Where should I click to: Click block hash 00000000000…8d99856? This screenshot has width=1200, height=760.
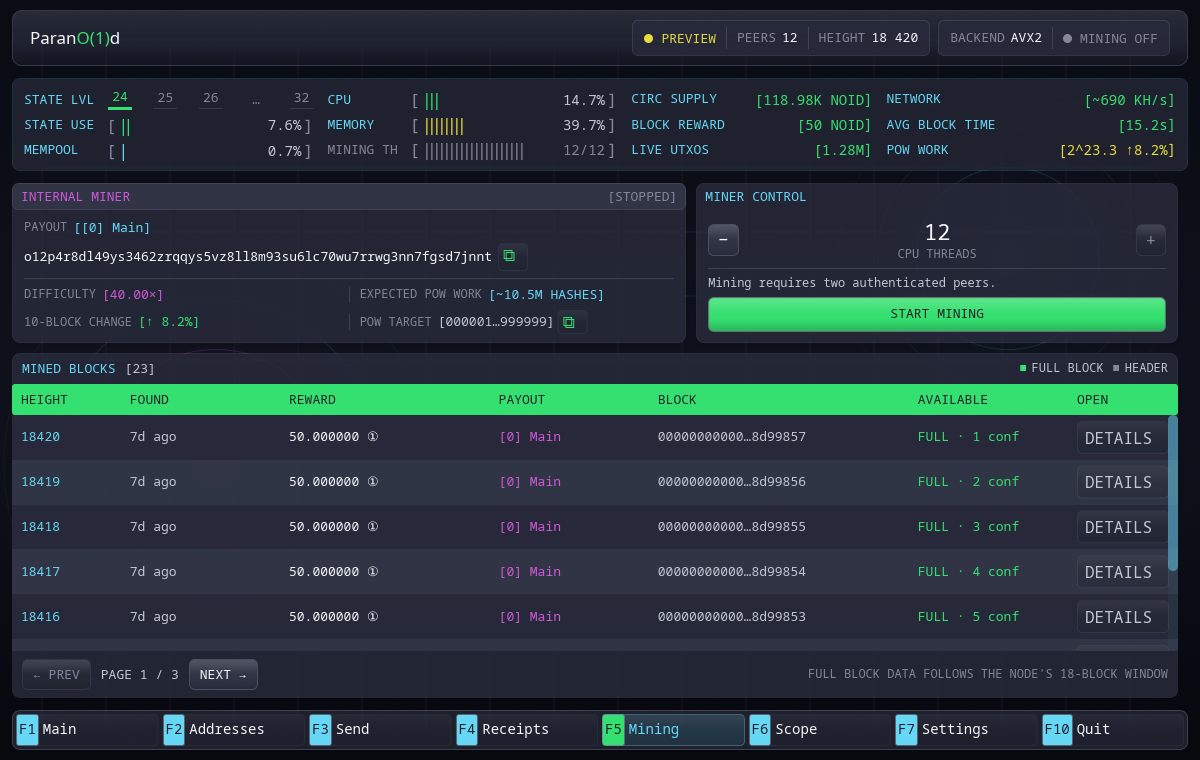732,482
